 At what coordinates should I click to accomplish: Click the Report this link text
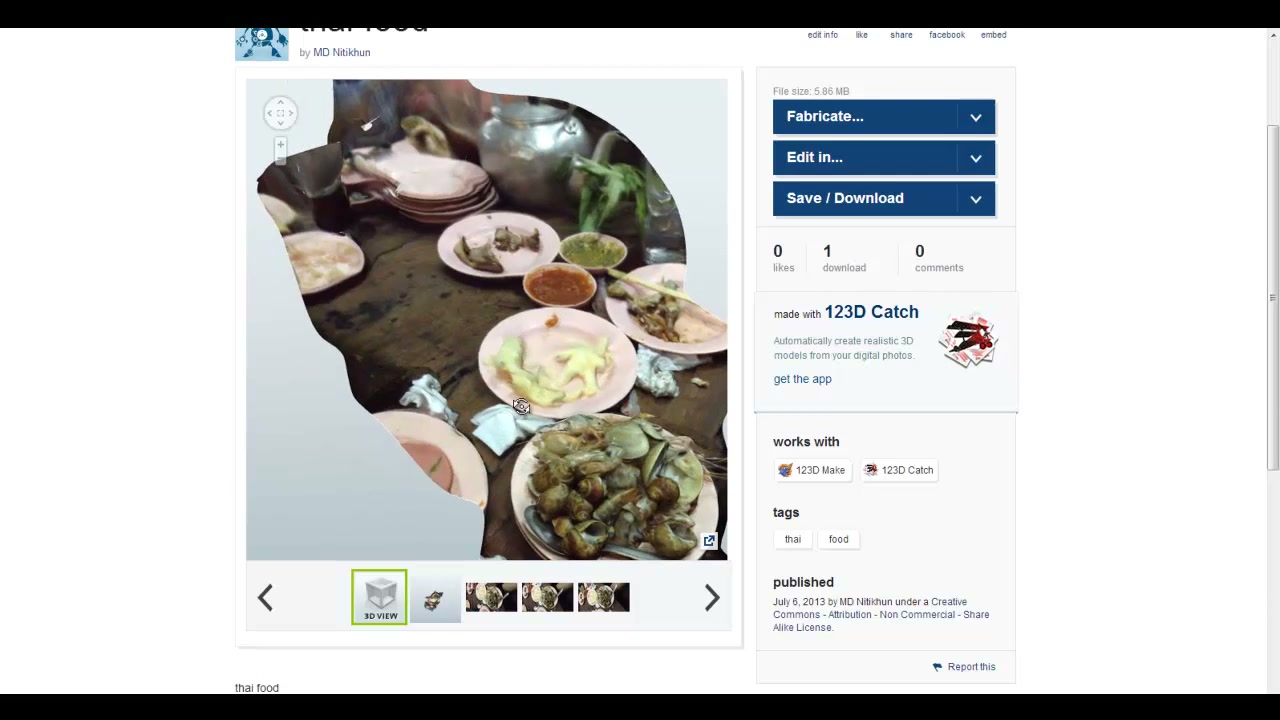971,667
